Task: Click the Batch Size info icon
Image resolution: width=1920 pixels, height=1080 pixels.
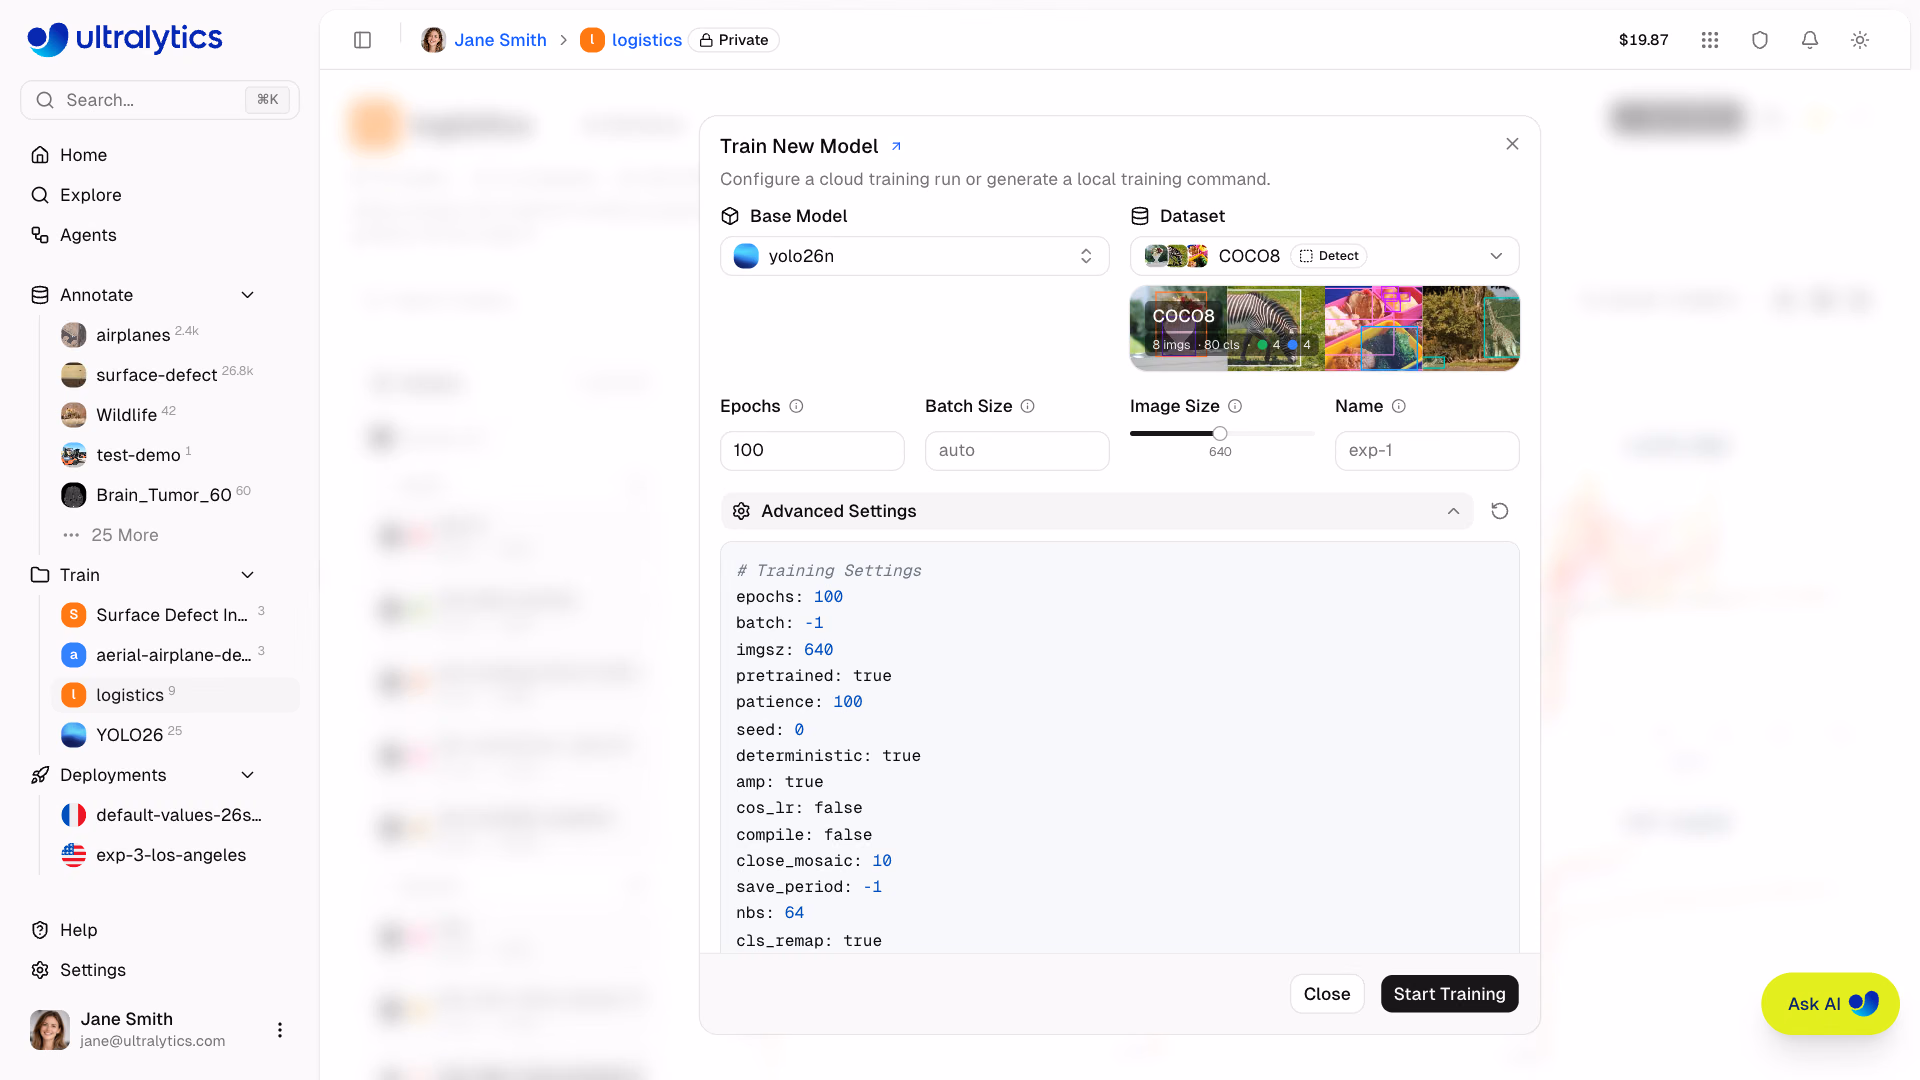Action: (x=1027, y=406)
